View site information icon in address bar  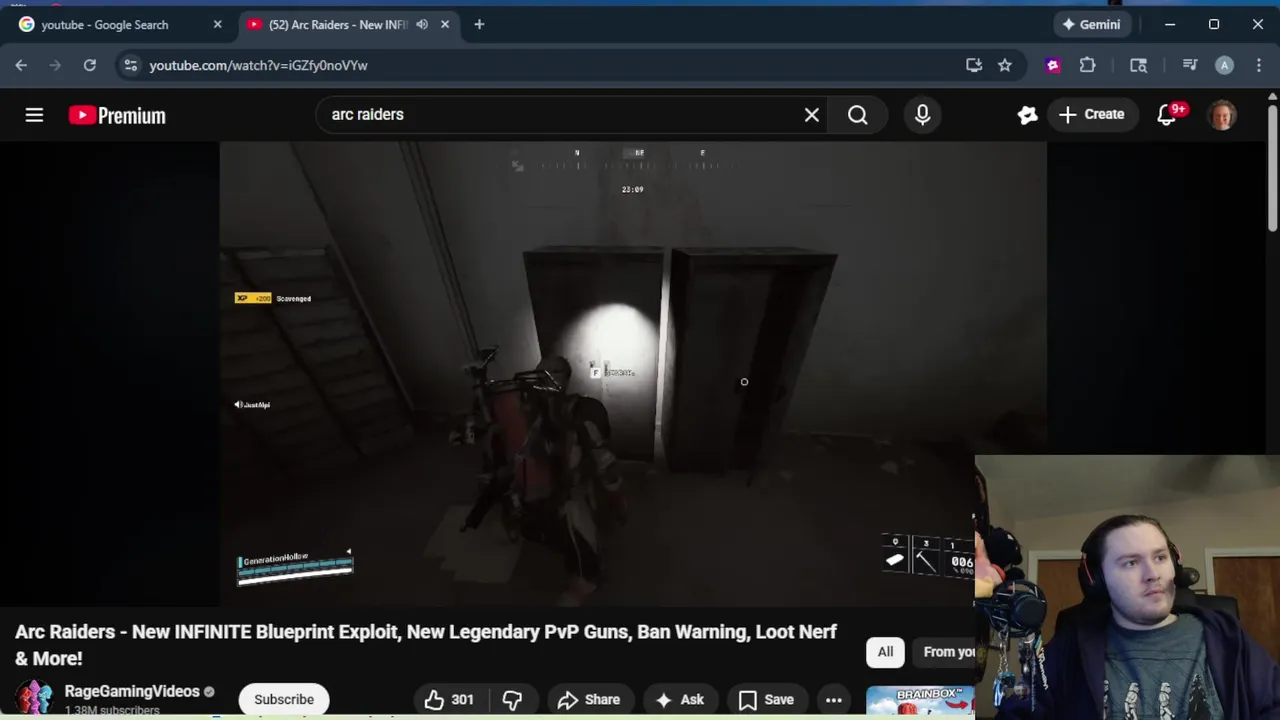pyautogui.click(x=130, y=65)
